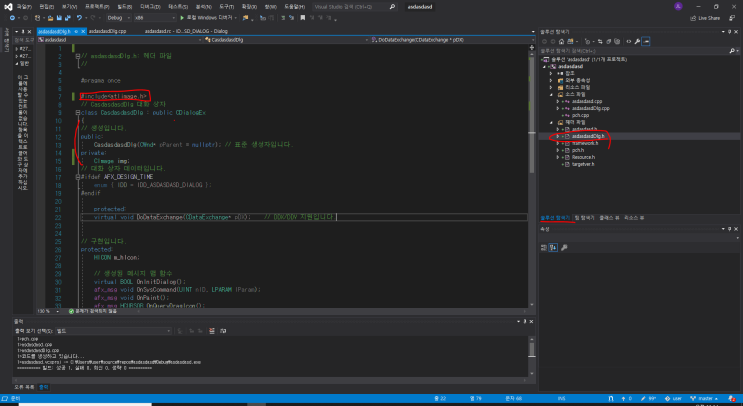The image size is (743, 406).
Task: Expand the 참조 (References) node in Solution Explorer
Action: [x=551, y=73]
